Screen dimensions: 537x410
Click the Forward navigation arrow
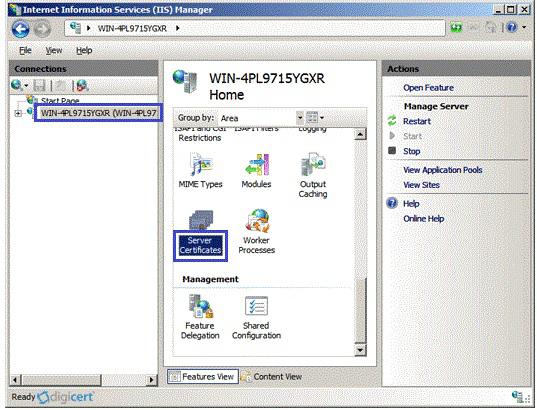coord(42,29)
